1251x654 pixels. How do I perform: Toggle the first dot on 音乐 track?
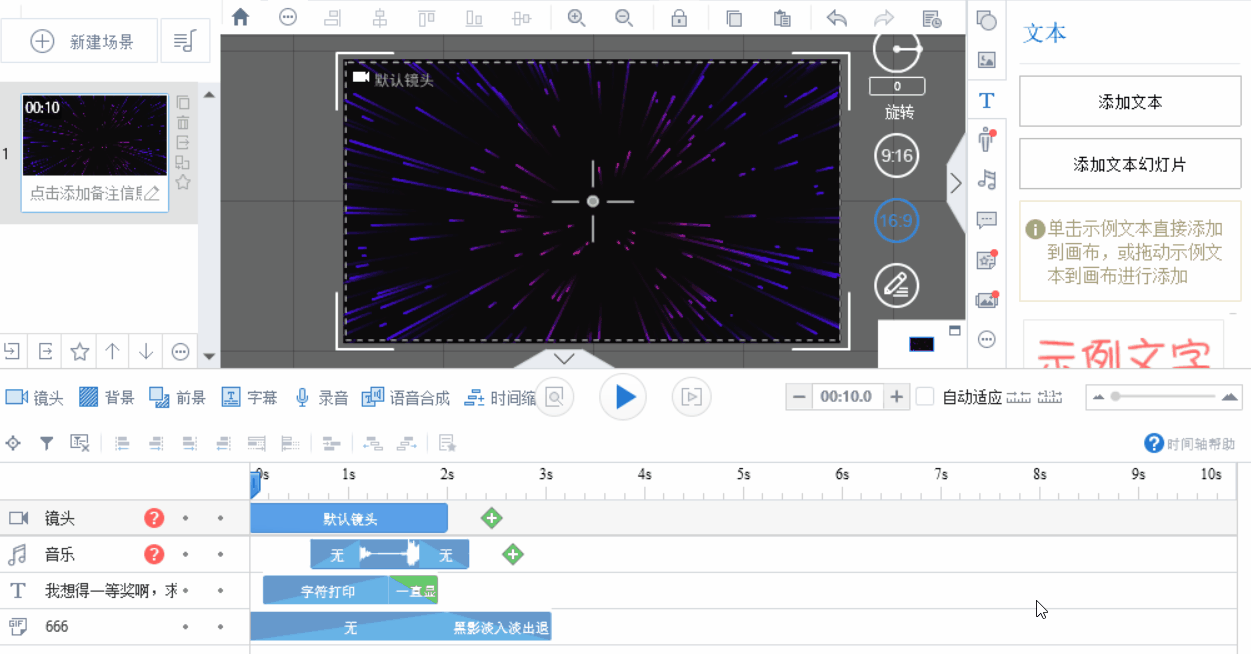(x=185, y=554)
